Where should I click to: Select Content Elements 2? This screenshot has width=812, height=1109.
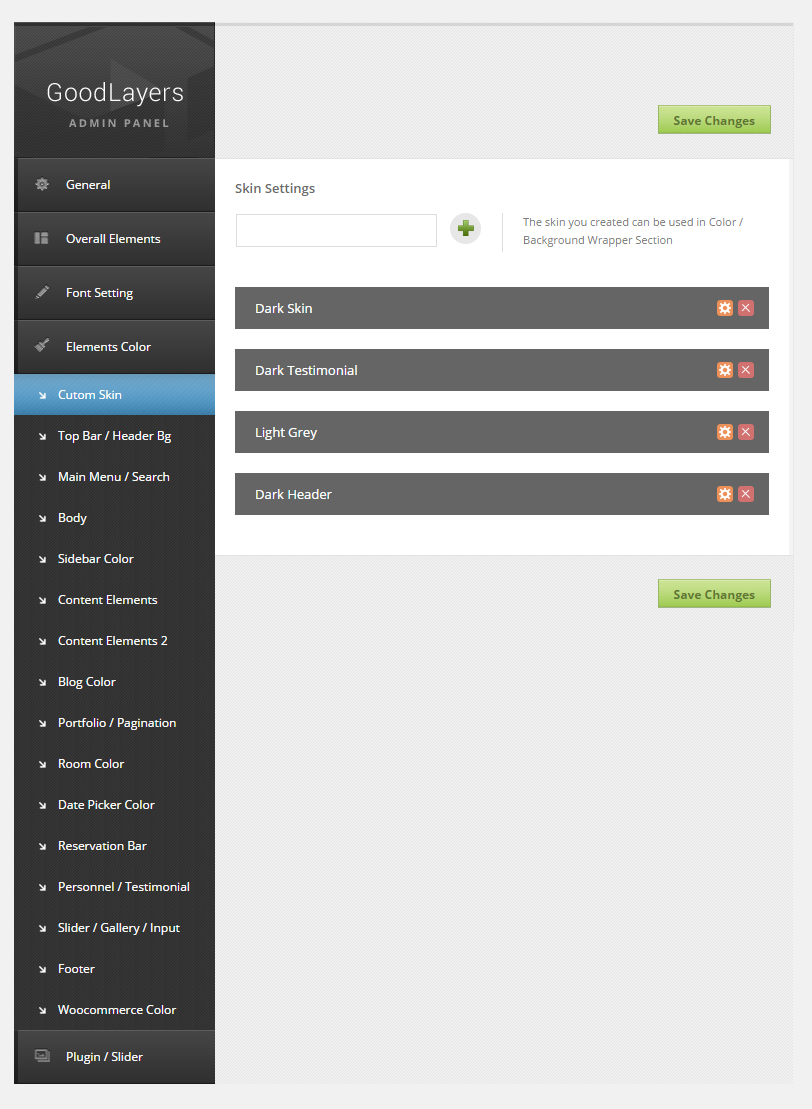pos(115,641)
